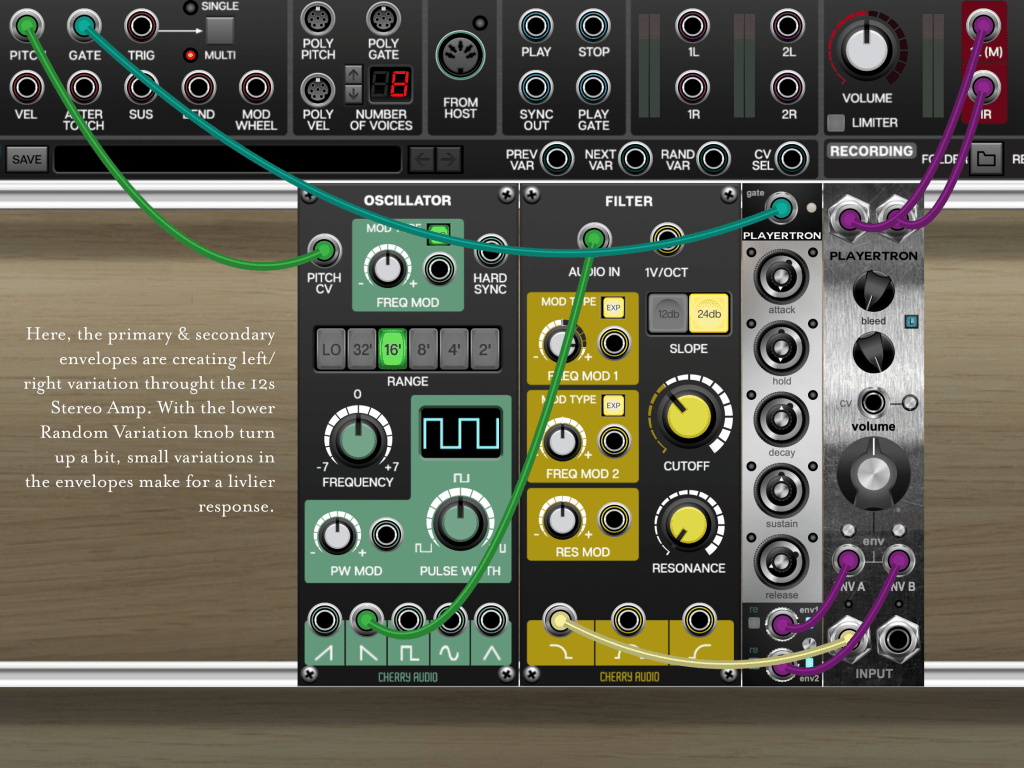The width and height of the screenshot is (1024, 768).
Task: Click the SAVE button
Action: coord(26,158)
